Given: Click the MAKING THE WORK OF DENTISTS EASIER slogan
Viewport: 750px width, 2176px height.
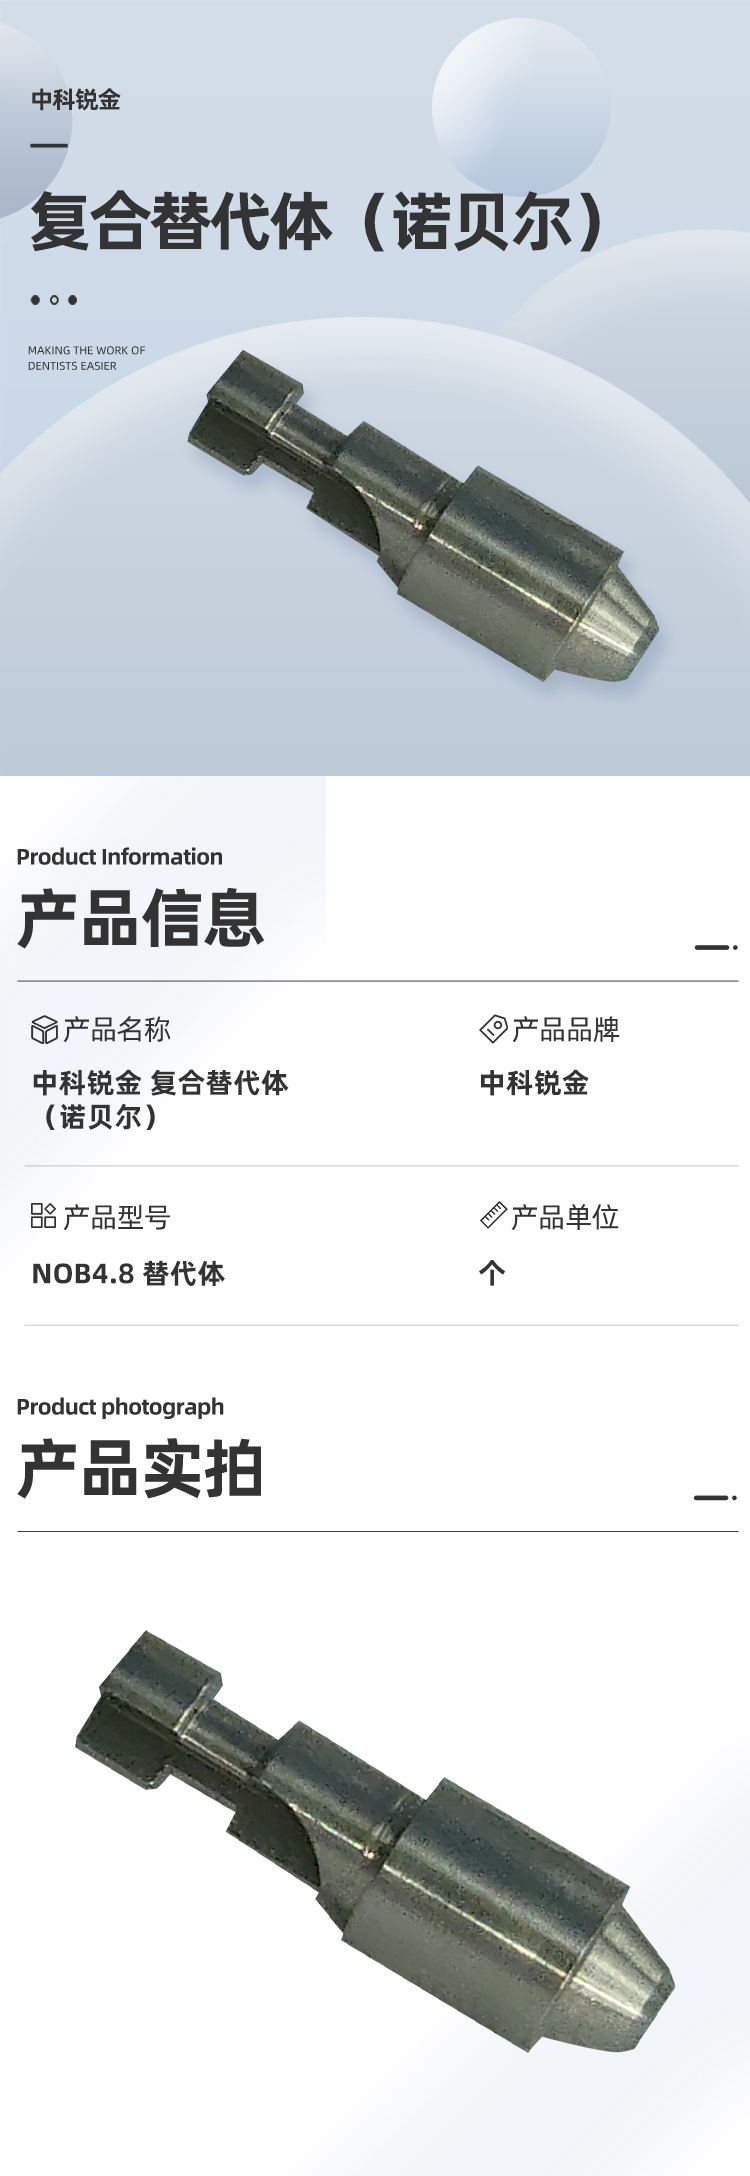Looking at the screenshot, I should click(x=86, y=358).
